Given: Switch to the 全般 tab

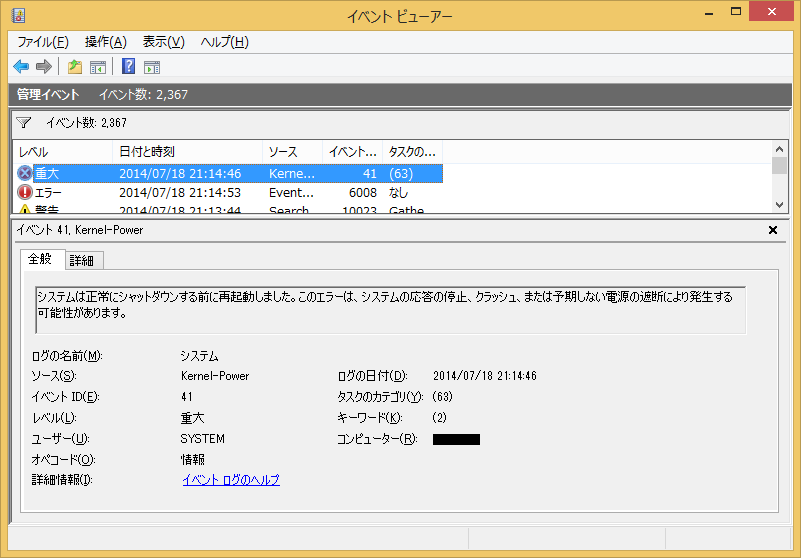Looking at the screenshot, I should [43, 260].
